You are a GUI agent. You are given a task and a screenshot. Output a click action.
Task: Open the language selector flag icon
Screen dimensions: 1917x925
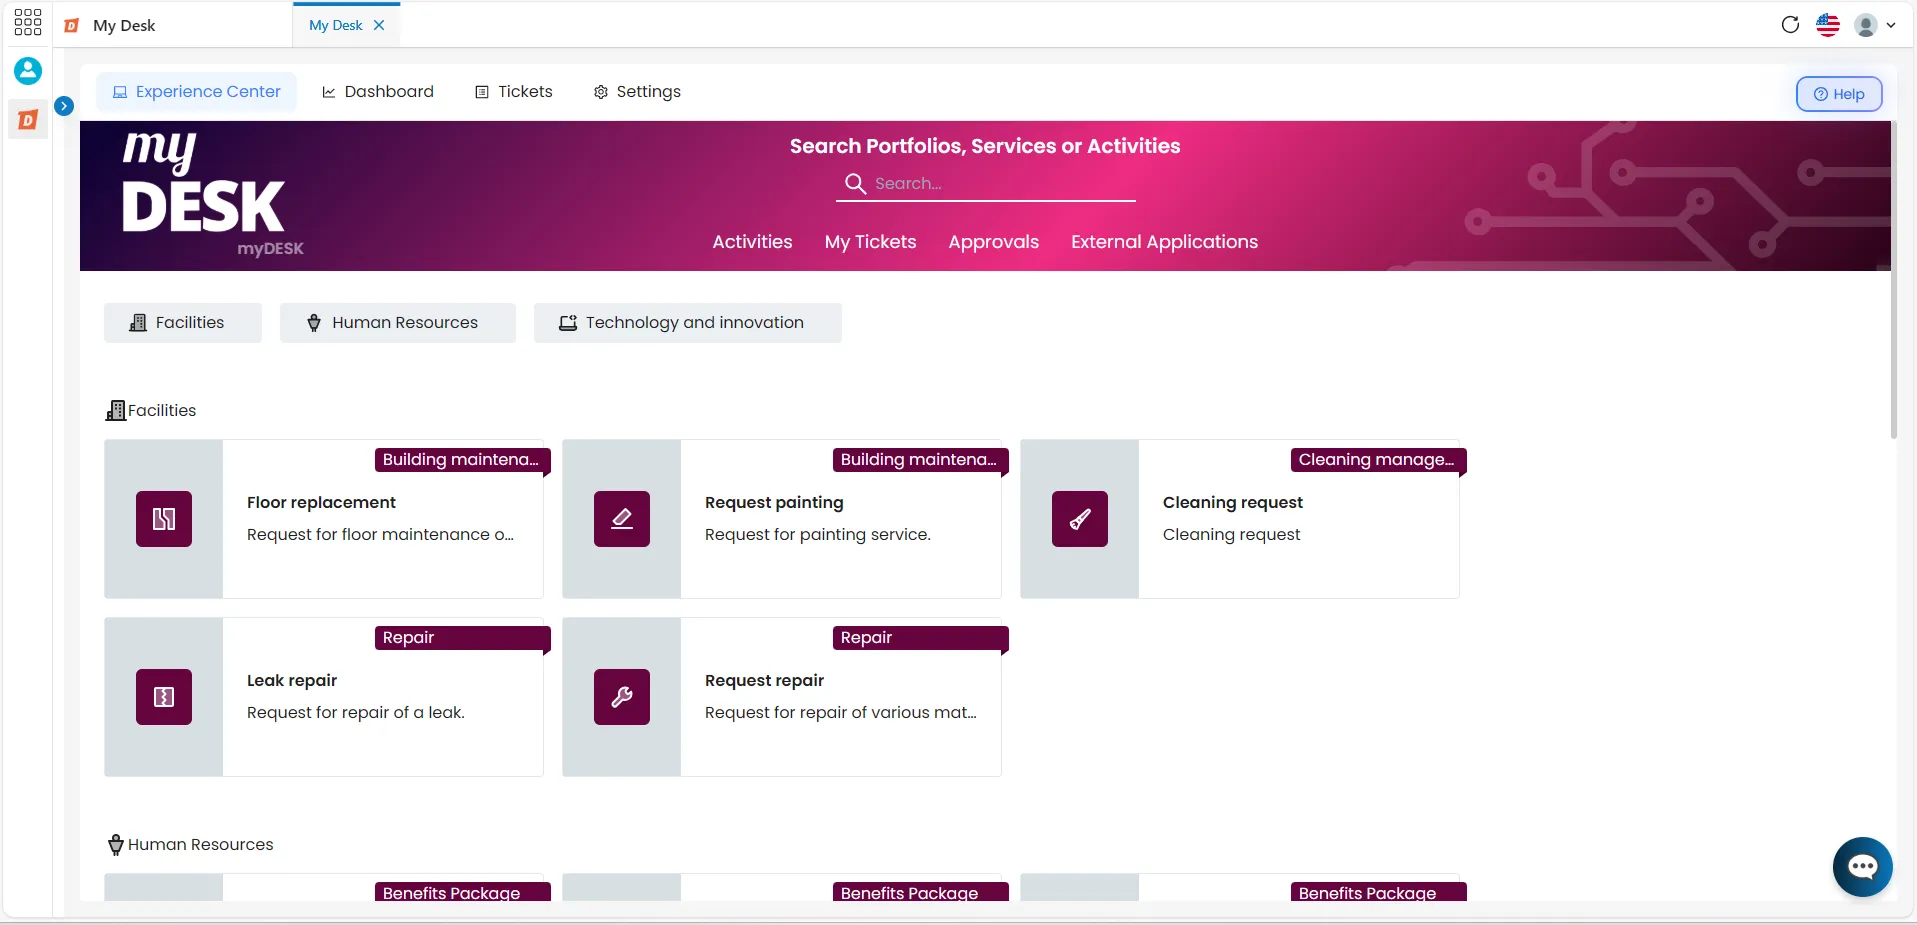(1828, 25)
